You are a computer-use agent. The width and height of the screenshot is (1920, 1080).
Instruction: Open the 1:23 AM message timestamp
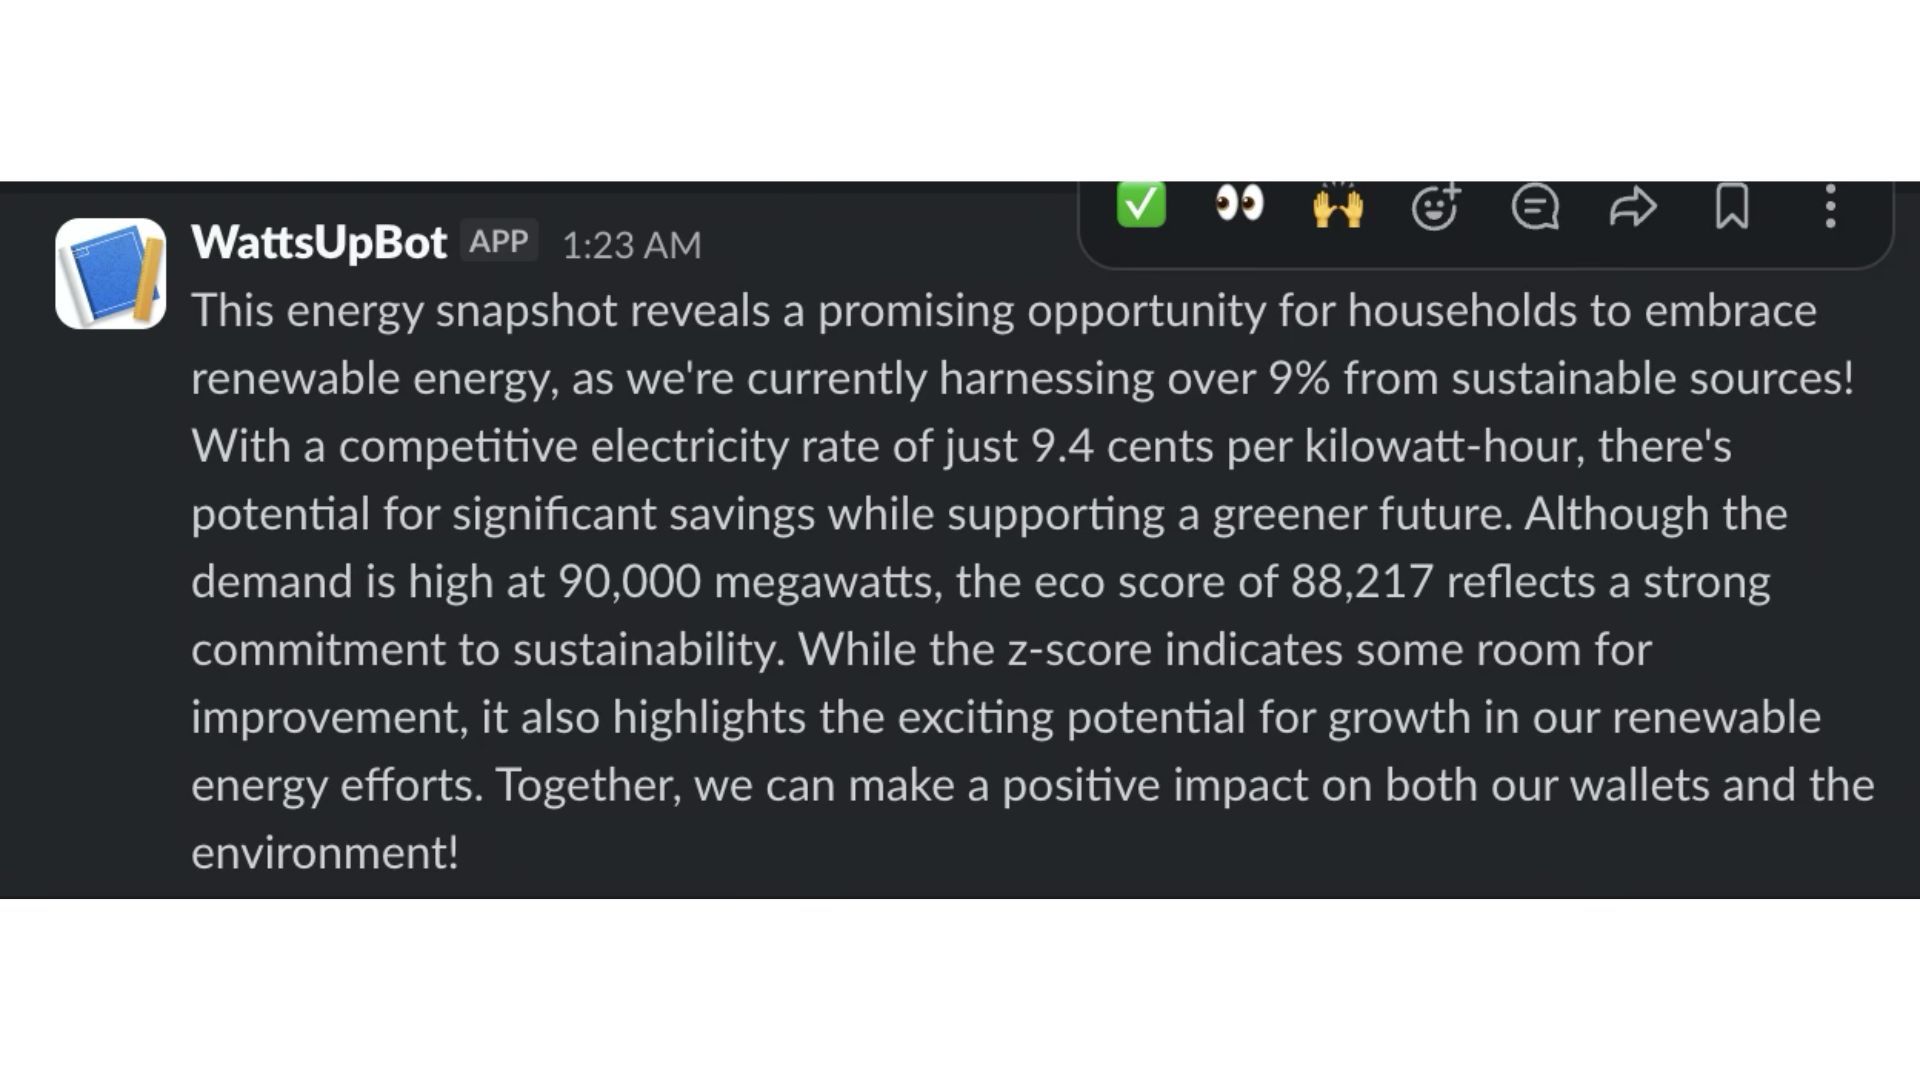[x=631, y=246]
